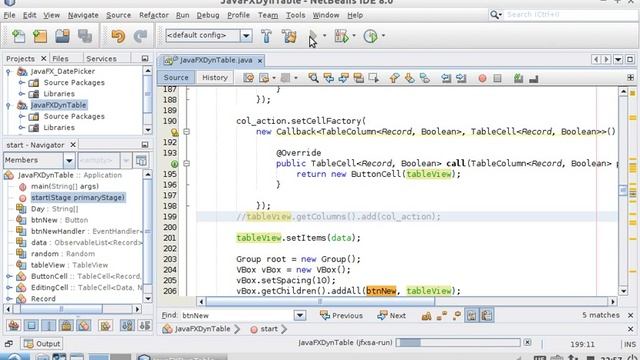Expand the JavaFX_DatePicker project node
This screenshot has width=640, height=360.
(x=8, y=71)
